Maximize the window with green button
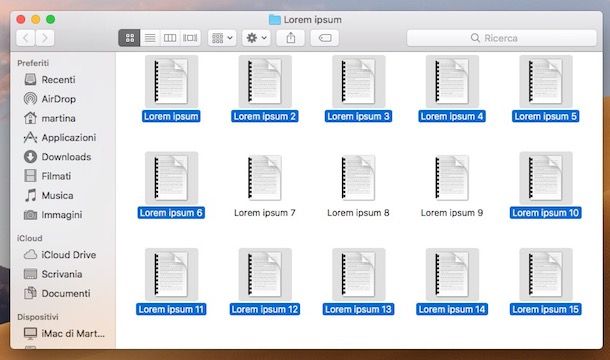 [51, 19]
